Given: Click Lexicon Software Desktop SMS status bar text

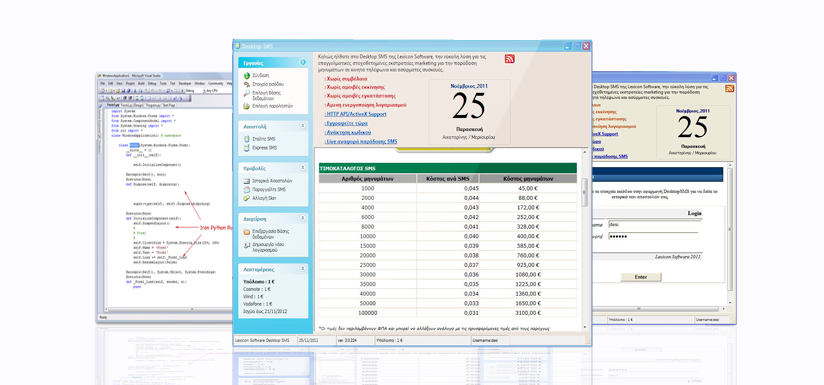Looking at the screenshot, I should [263, 340].
